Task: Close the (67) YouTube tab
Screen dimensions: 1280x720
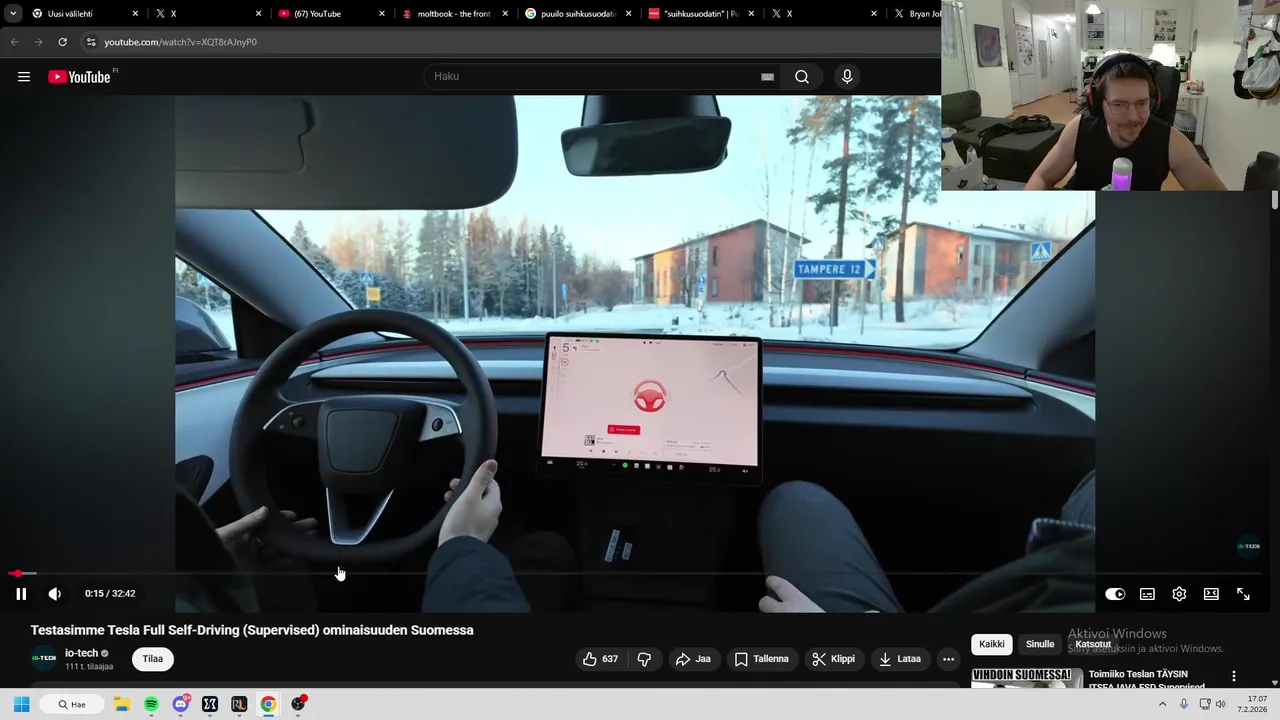Action: click(x=381, y=14)
